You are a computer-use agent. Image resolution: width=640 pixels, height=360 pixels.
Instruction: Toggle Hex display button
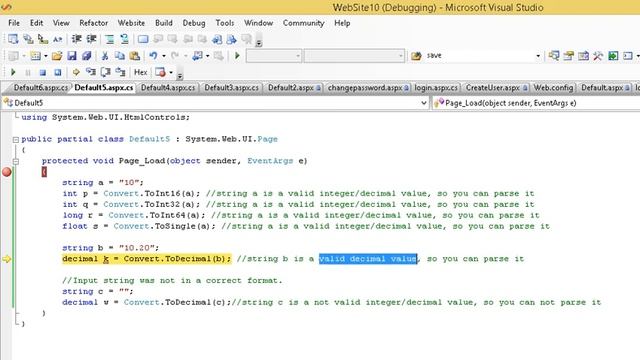140,73
